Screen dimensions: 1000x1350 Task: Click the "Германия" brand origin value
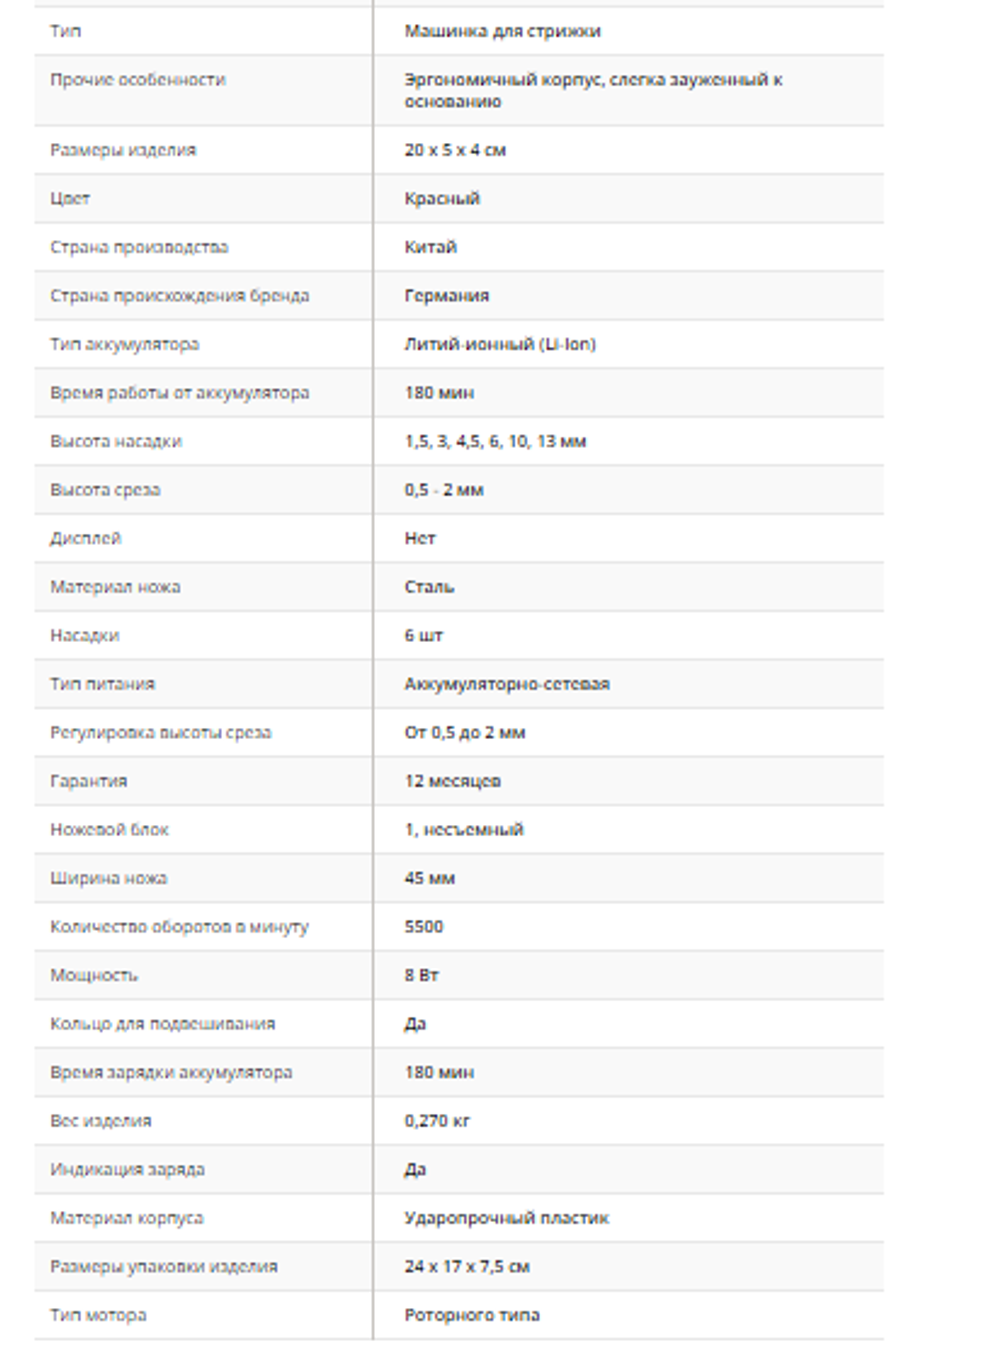coord(446,296)
